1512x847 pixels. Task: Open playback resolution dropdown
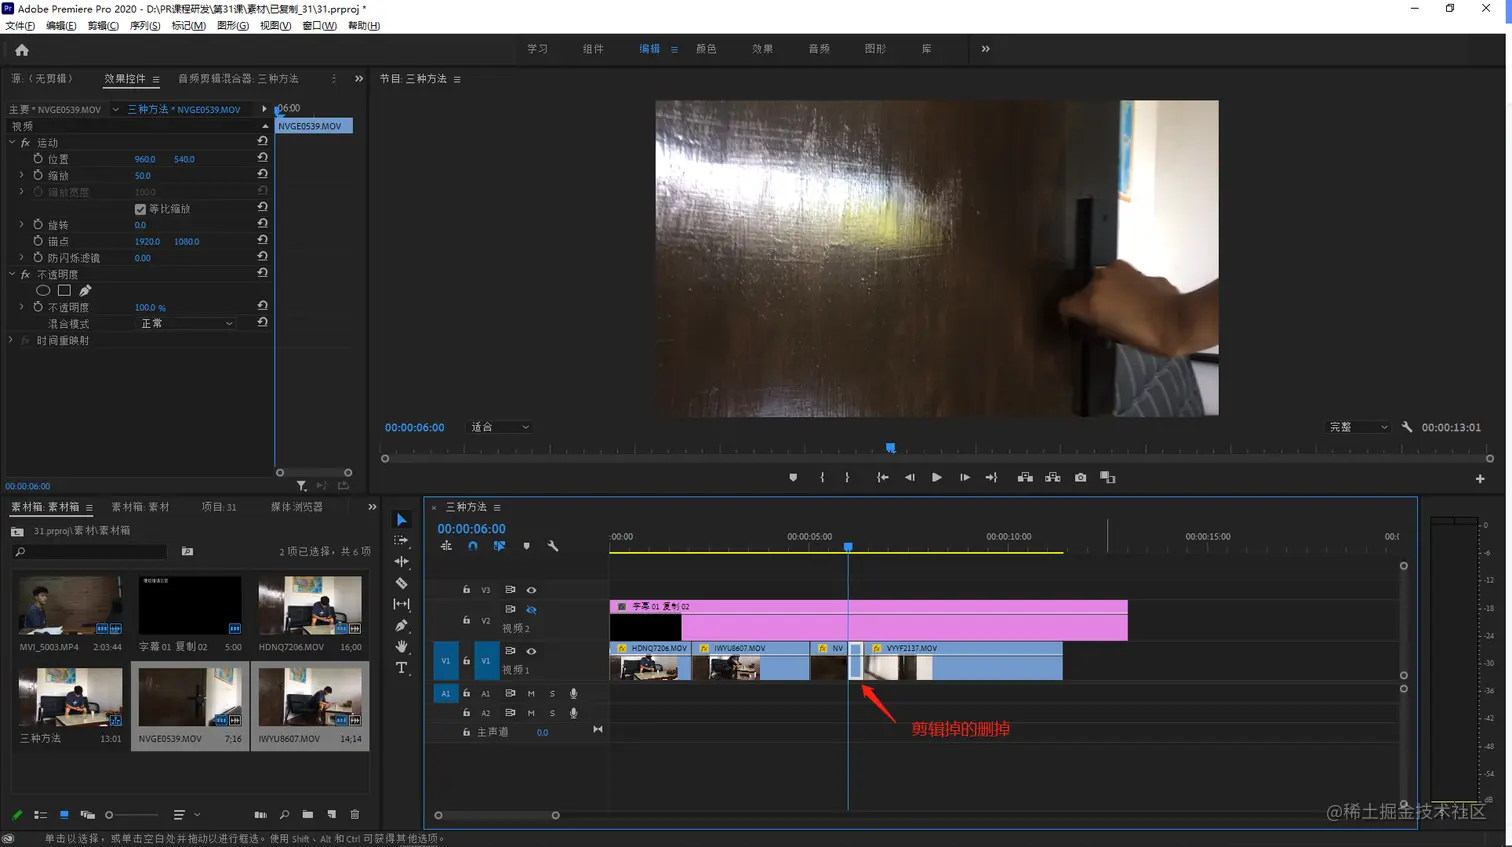1358,427
